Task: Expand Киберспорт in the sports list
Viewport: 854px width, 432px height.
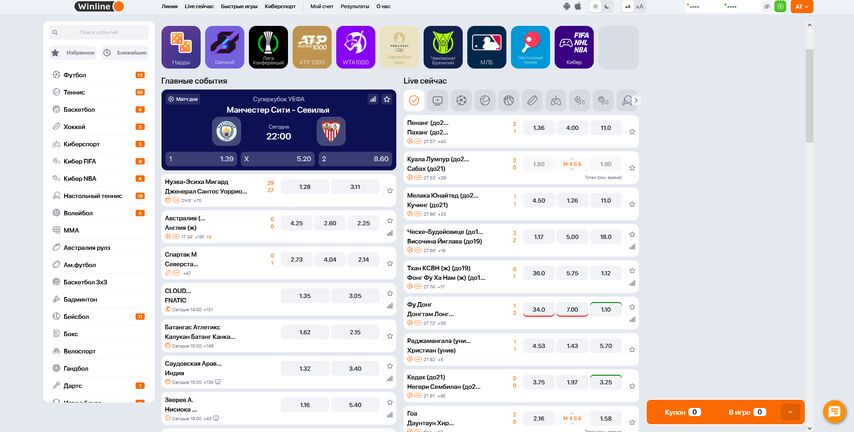Action: coord(98,144)
